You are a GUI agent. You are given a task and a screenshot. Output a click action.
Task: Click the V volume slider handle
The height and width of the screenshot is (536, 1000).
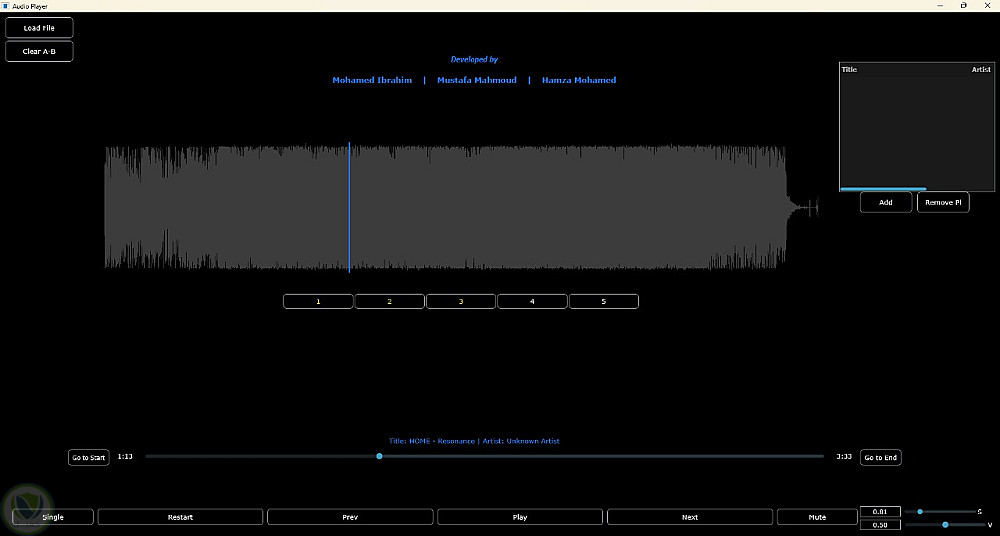(x=945, y=525)
